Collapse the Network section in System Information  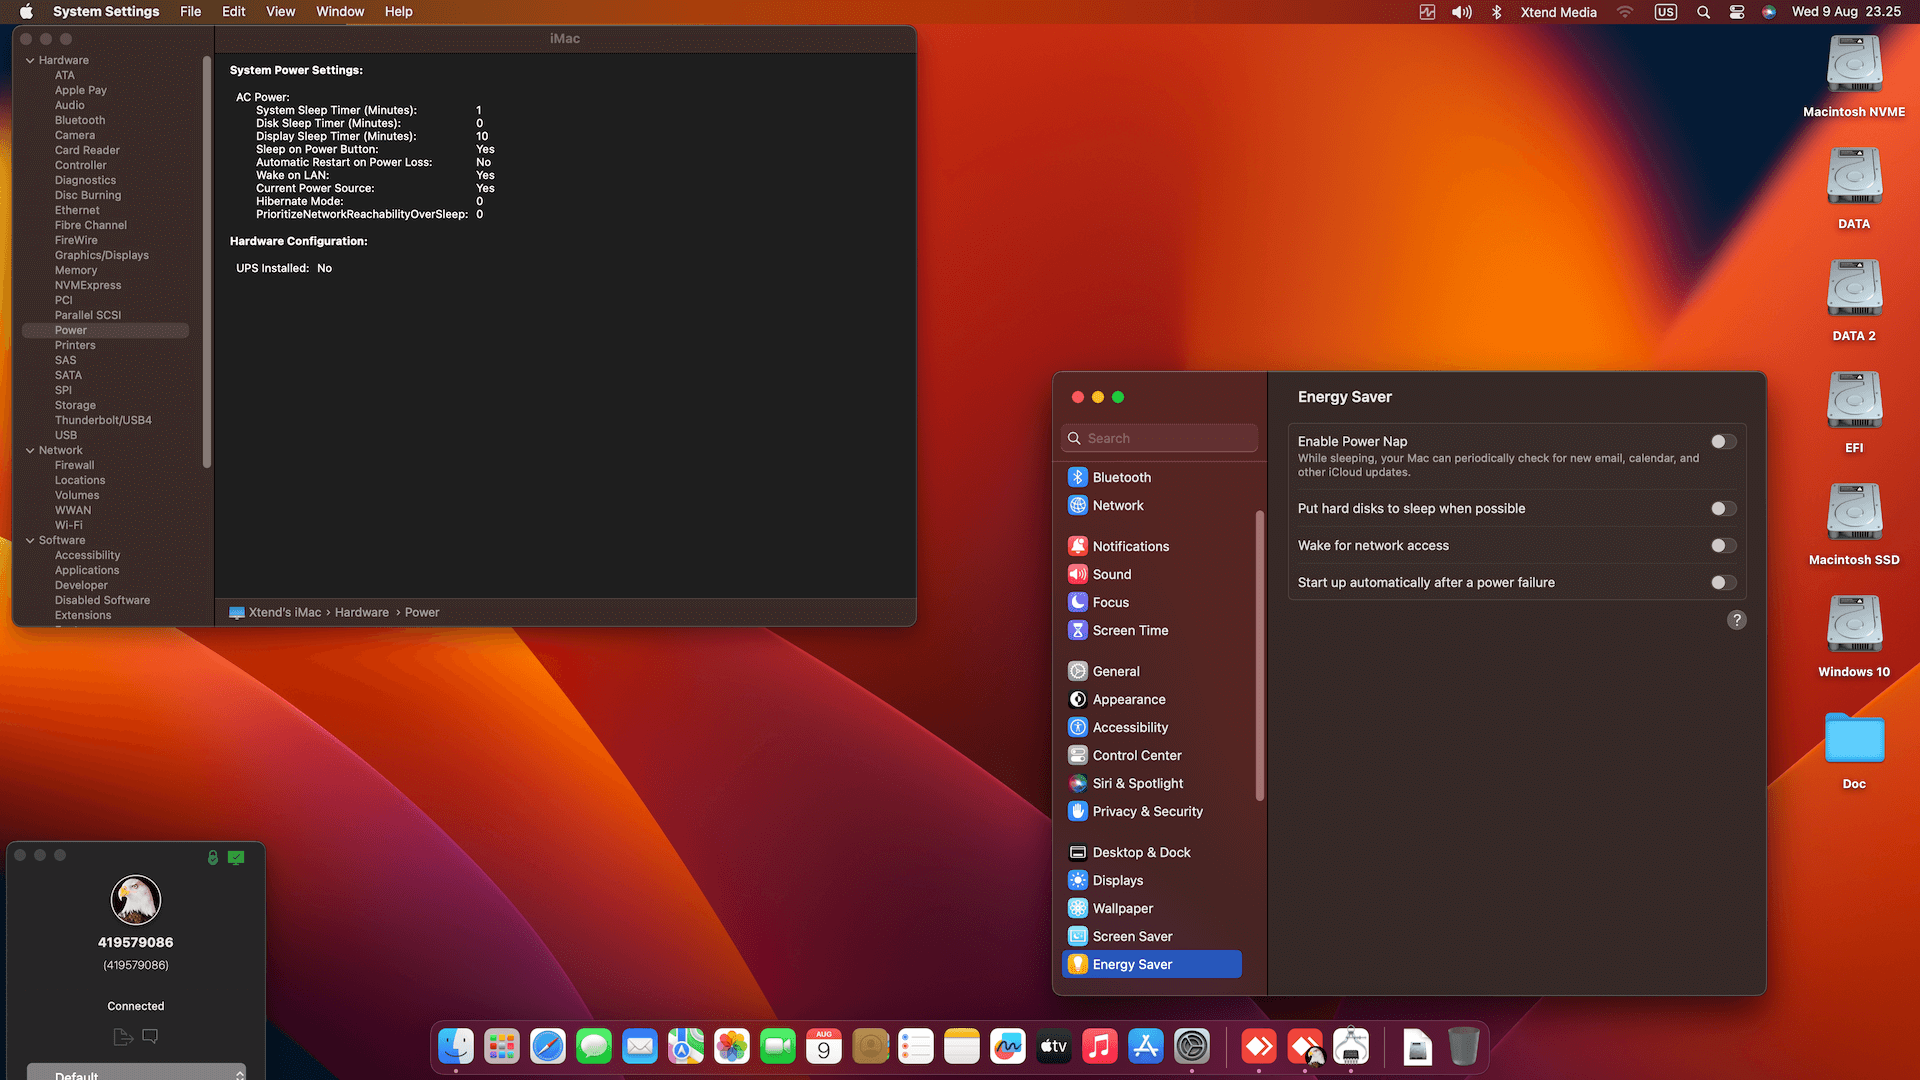pos(30,451)
